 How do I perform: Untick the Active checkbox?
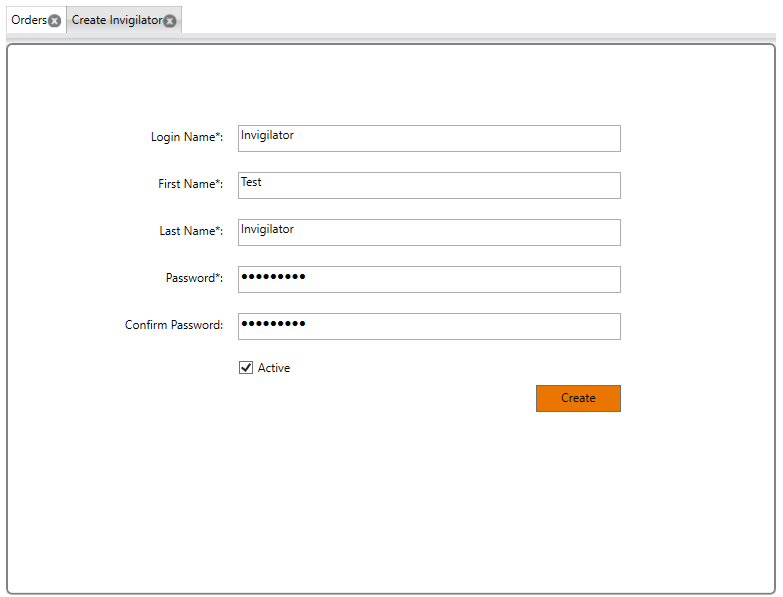pyautogui.click(x=246, y=368)
